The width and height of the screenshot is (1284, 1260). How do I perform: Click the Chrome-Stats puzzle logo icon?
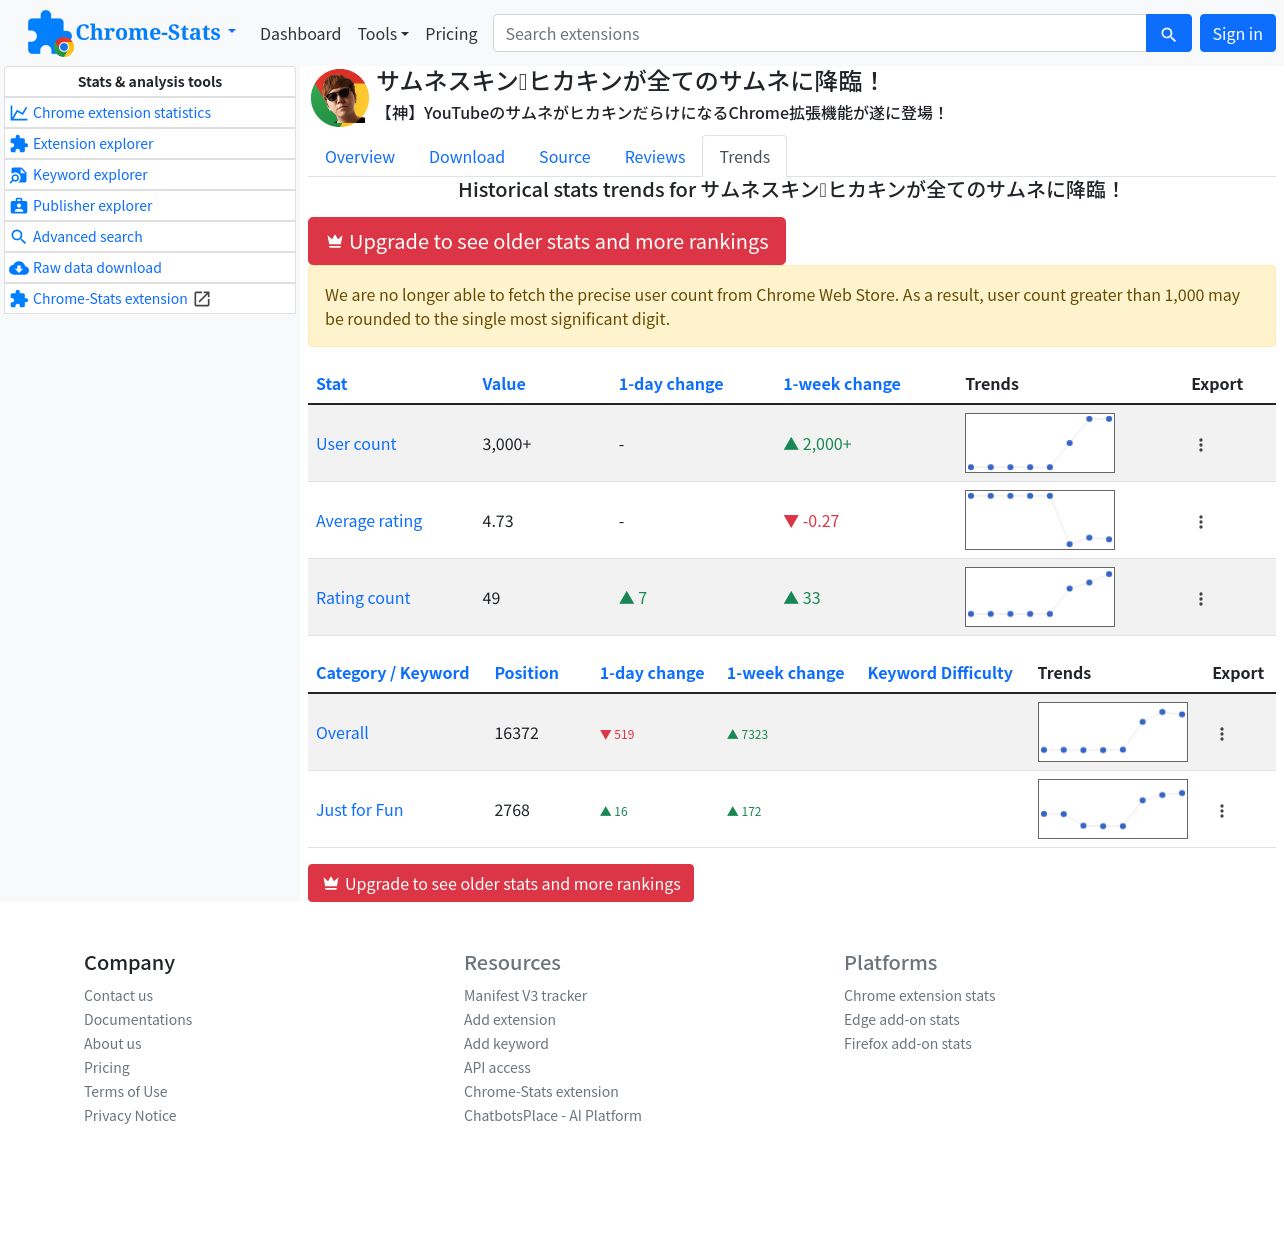click(49, 33)
